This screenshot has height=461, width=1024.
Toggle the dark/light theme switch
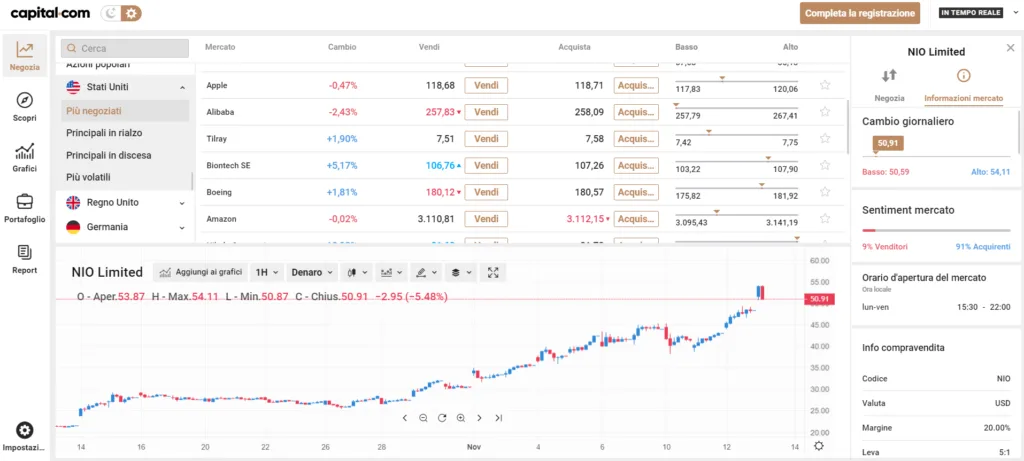[x=121, y=13]
